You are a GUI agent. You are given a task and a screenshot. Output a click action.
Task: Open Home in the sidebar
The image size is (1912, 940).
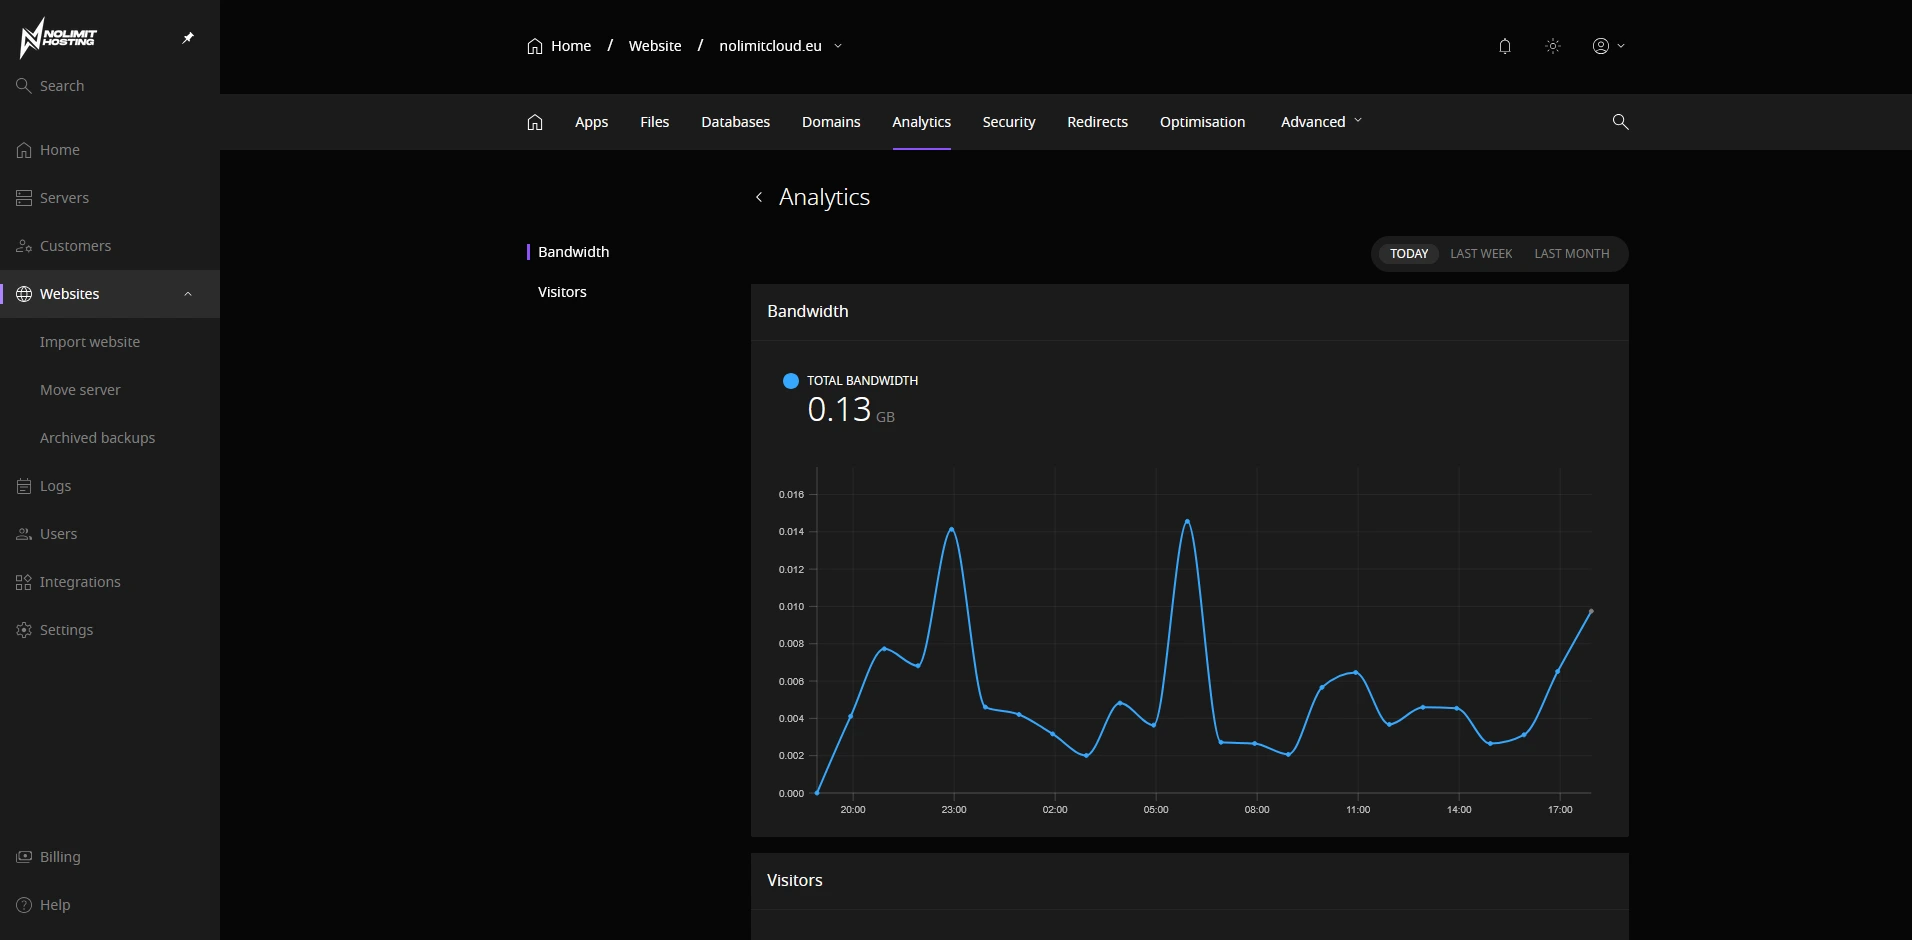[x=60, y=150]
